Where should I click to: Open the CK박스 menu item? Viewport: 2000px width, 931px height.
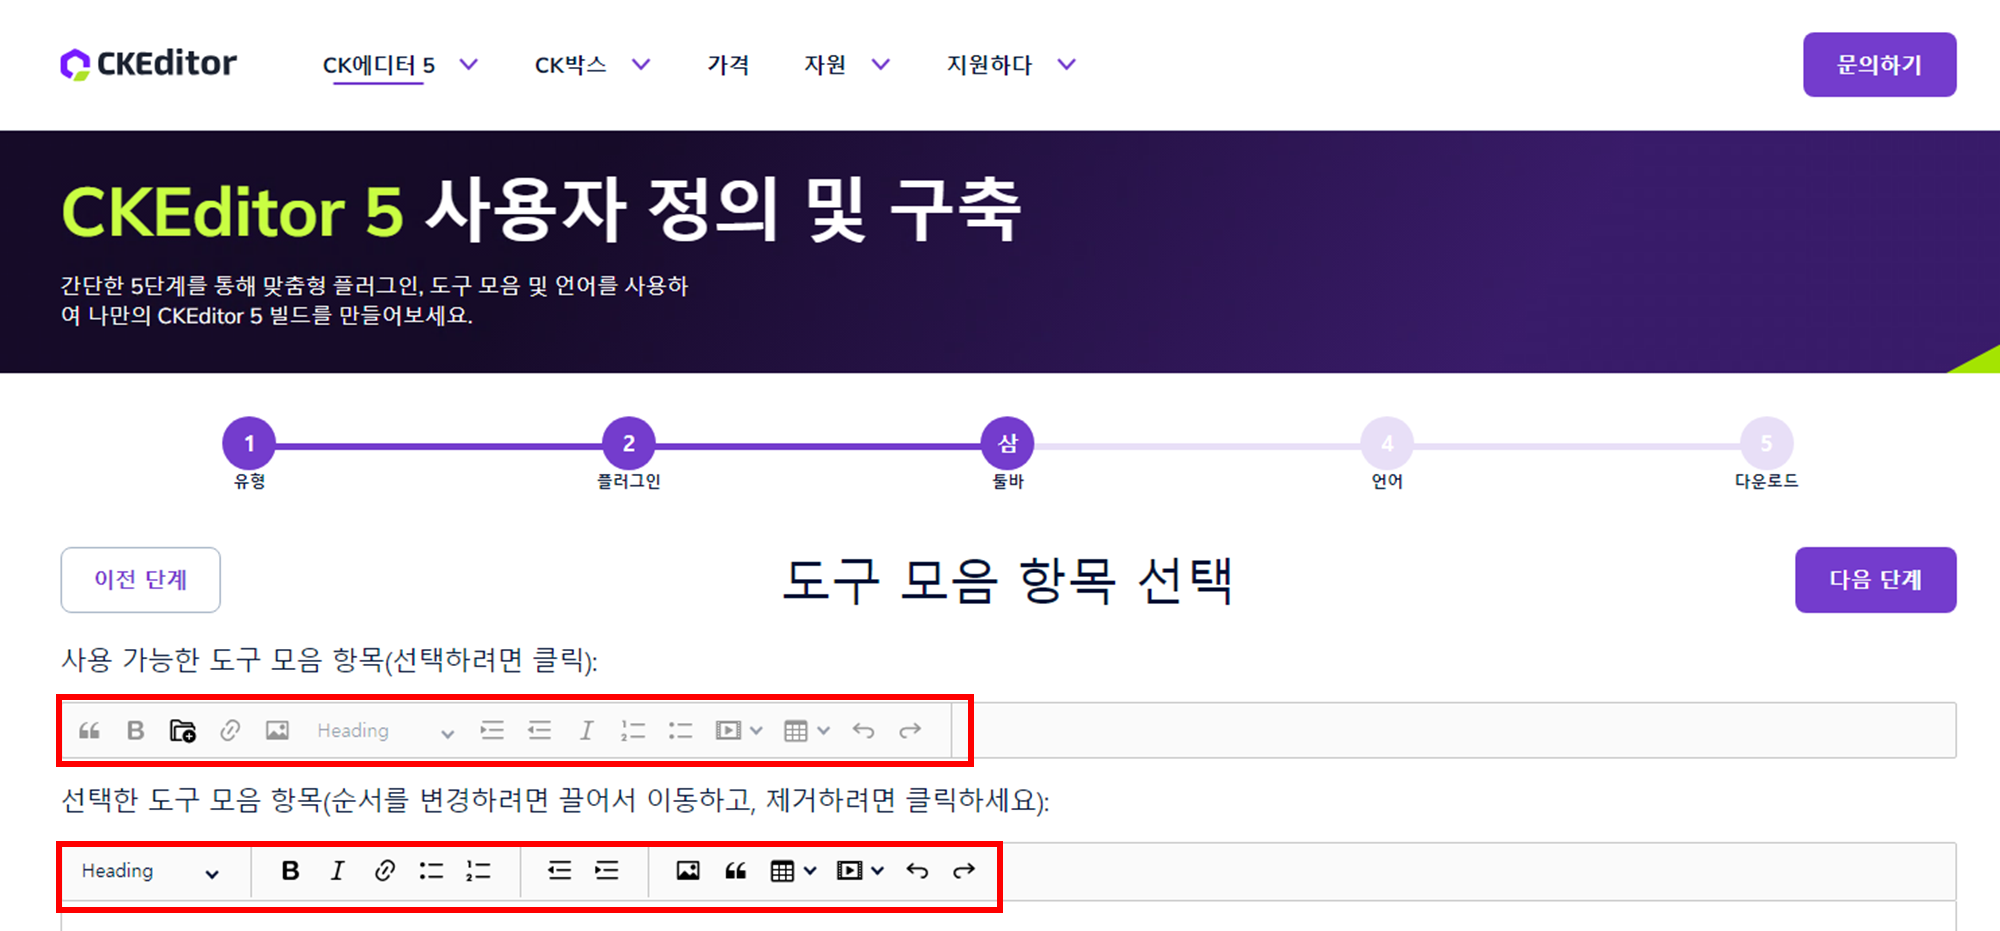tap(571, 65)
